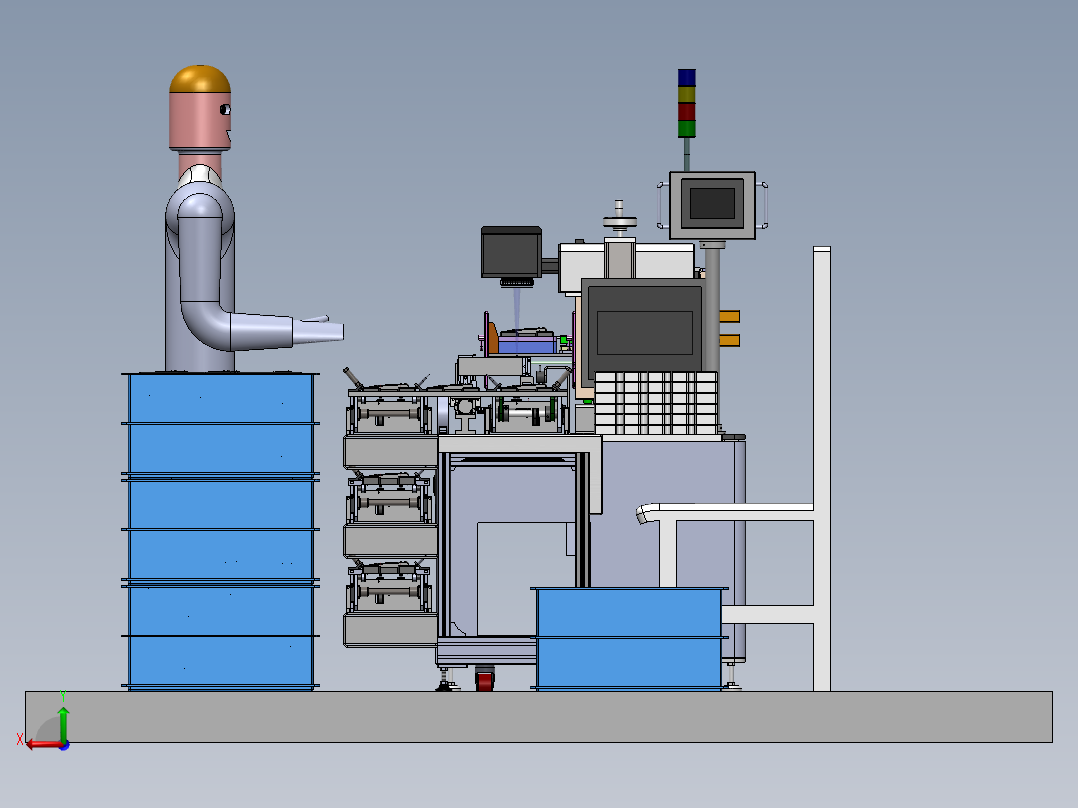Click the operator's outstretched hand
Image resolution: width=1078 pixels, height=808 pixels.
(318, 330)
